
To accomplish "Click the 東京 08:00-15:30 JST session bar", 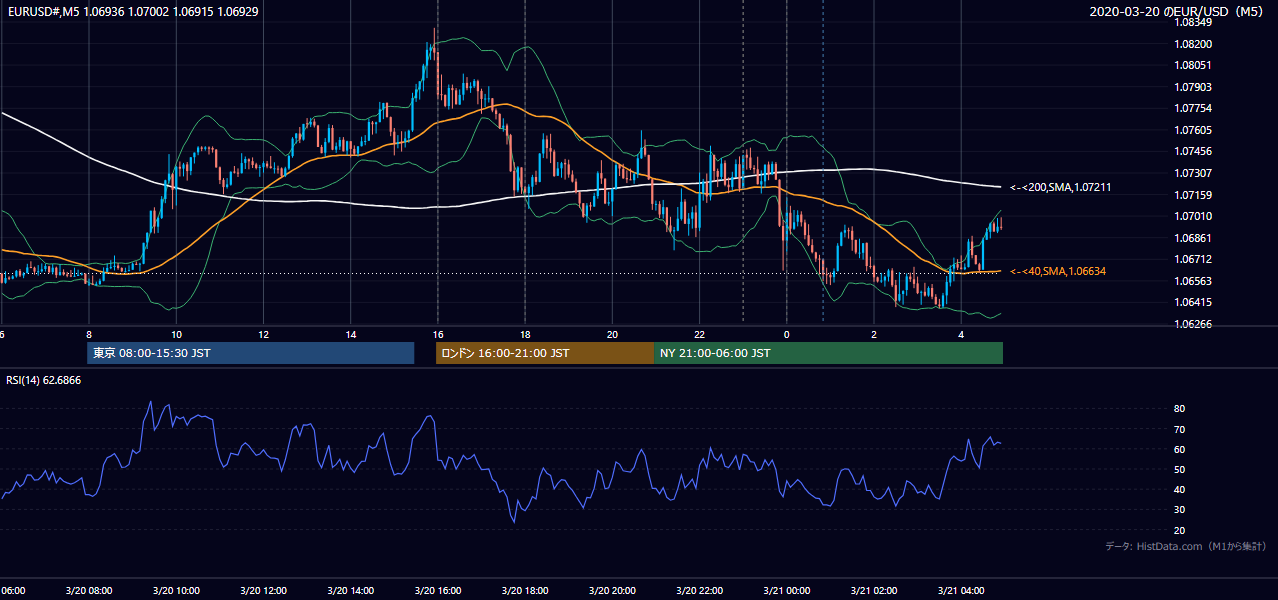I will (x=250, y=353).
